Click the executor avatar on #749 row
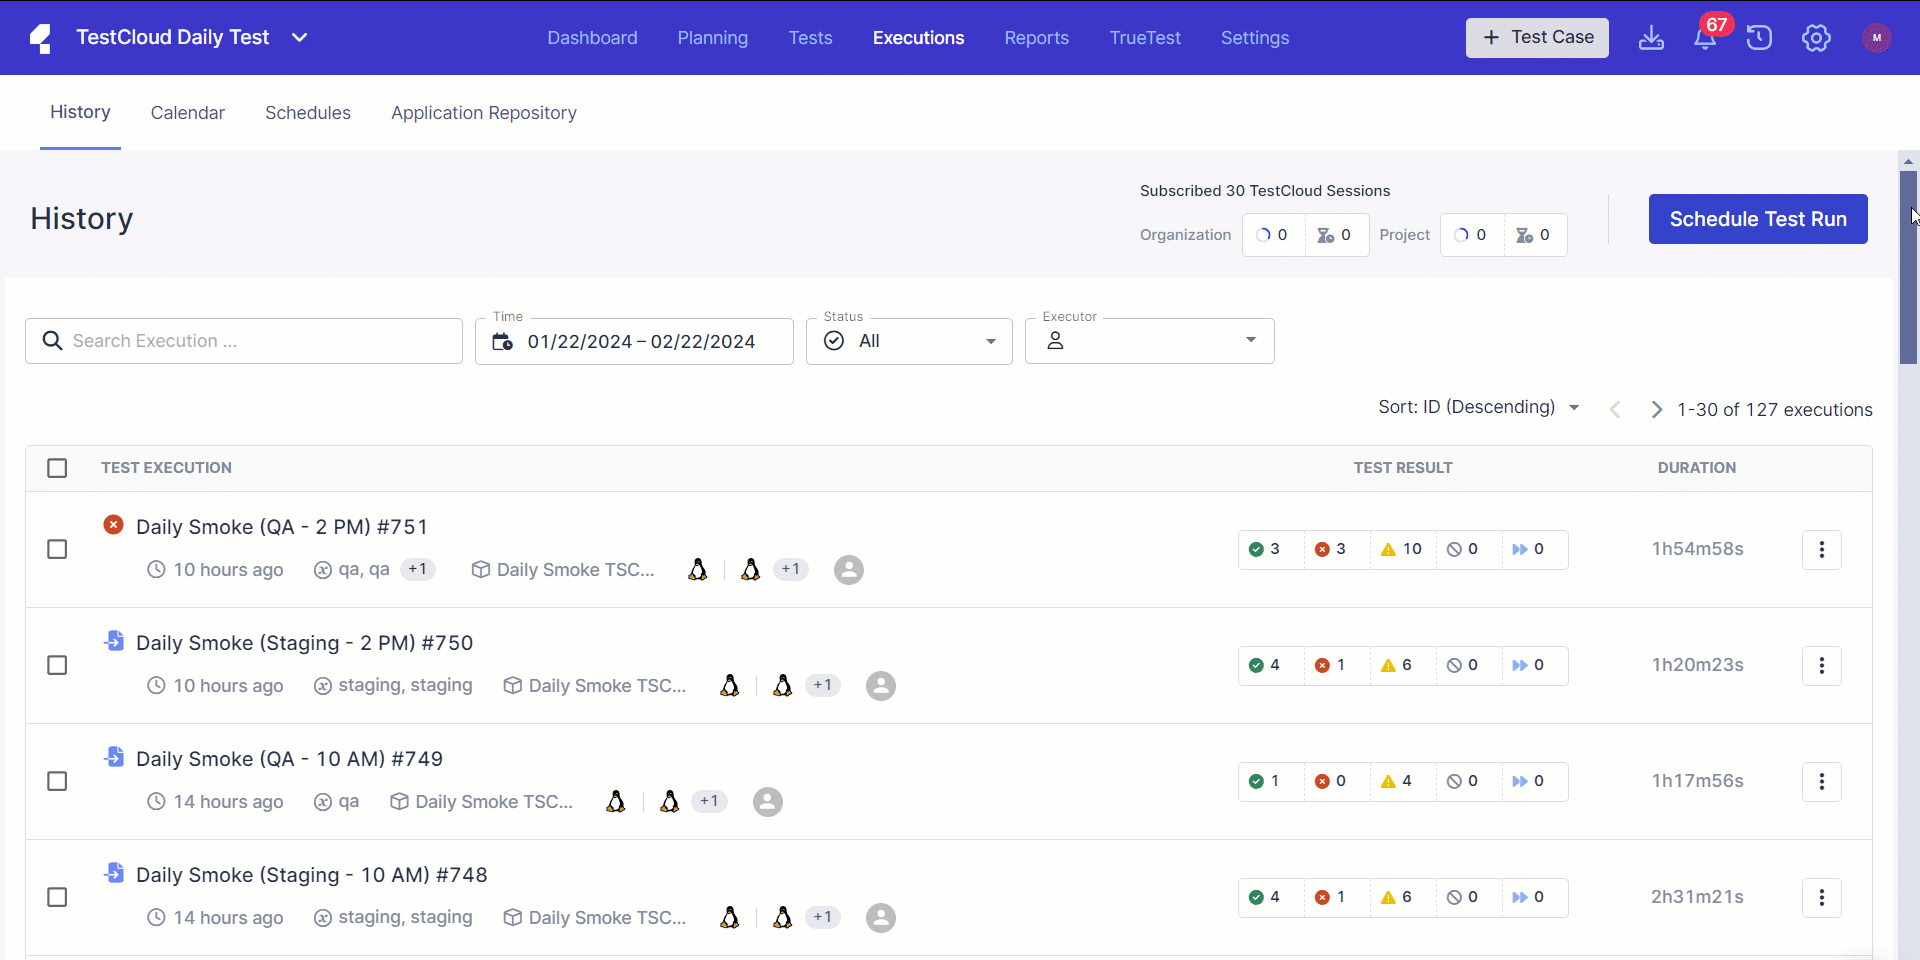The image size is (1920, 960). pos(768,802)
